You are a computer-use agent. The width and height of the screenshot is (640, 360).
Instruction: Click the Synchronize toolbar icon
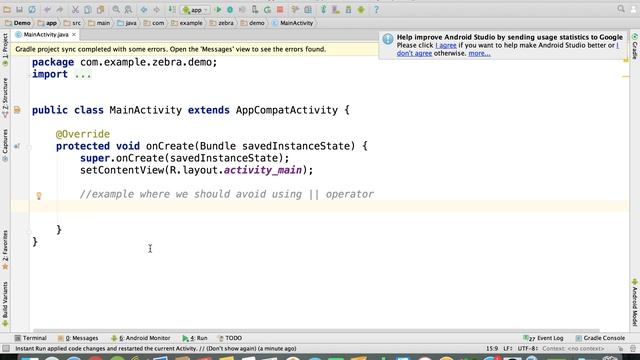[32, 9]
